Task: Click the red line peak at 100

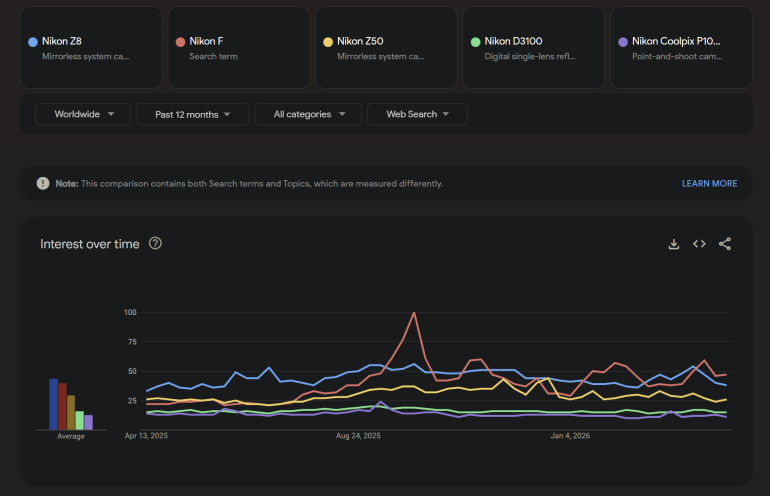Action: [x=414, y=313]
